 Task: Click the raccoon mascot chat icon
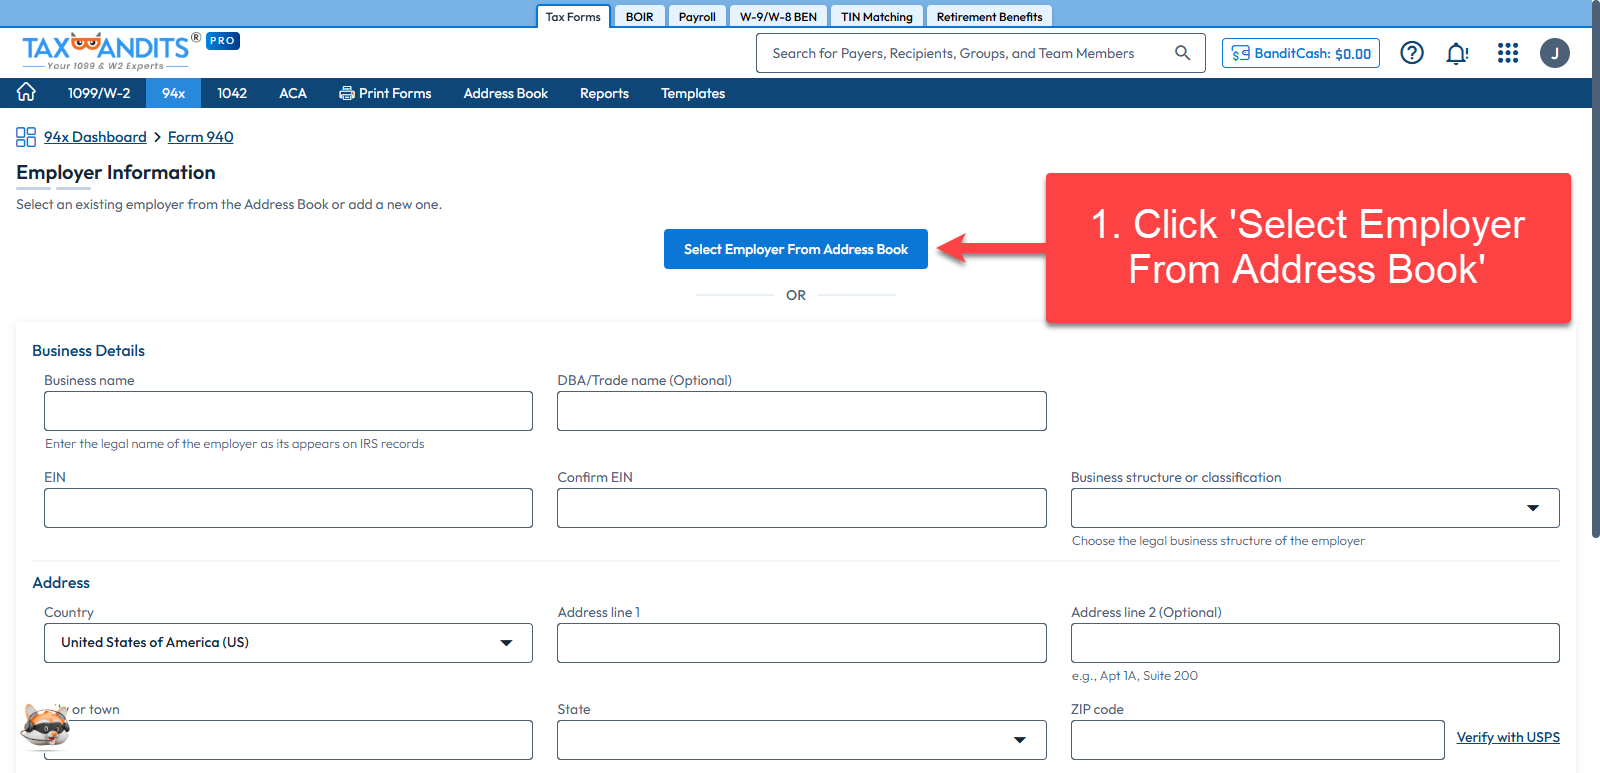pos(45,725)
